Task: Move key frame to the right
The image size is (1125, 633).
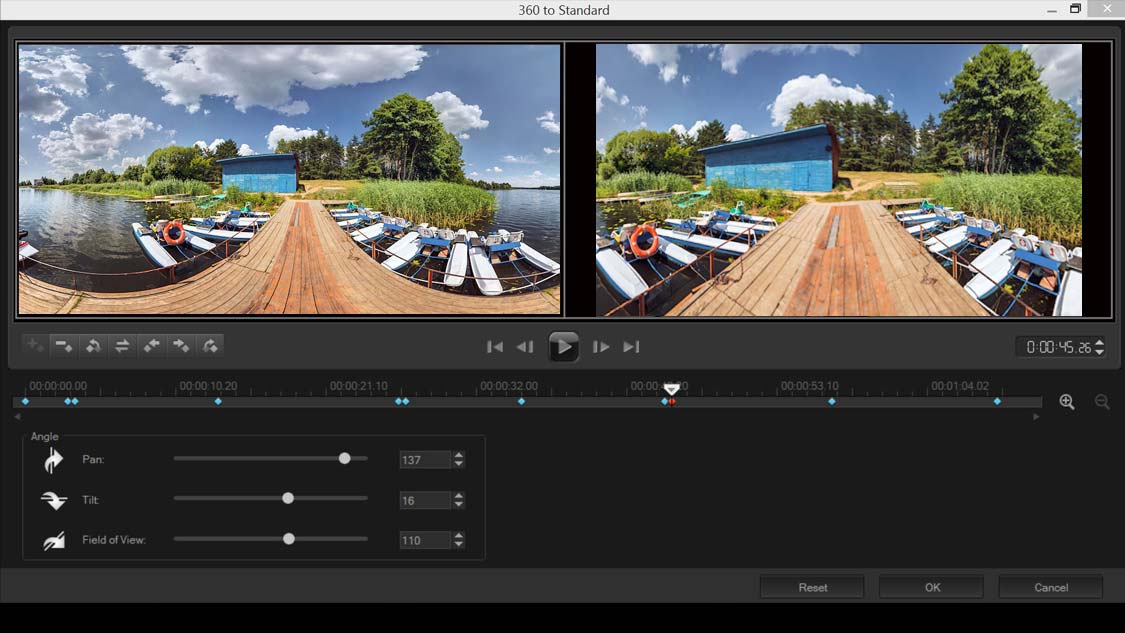Action: point(181,346)
